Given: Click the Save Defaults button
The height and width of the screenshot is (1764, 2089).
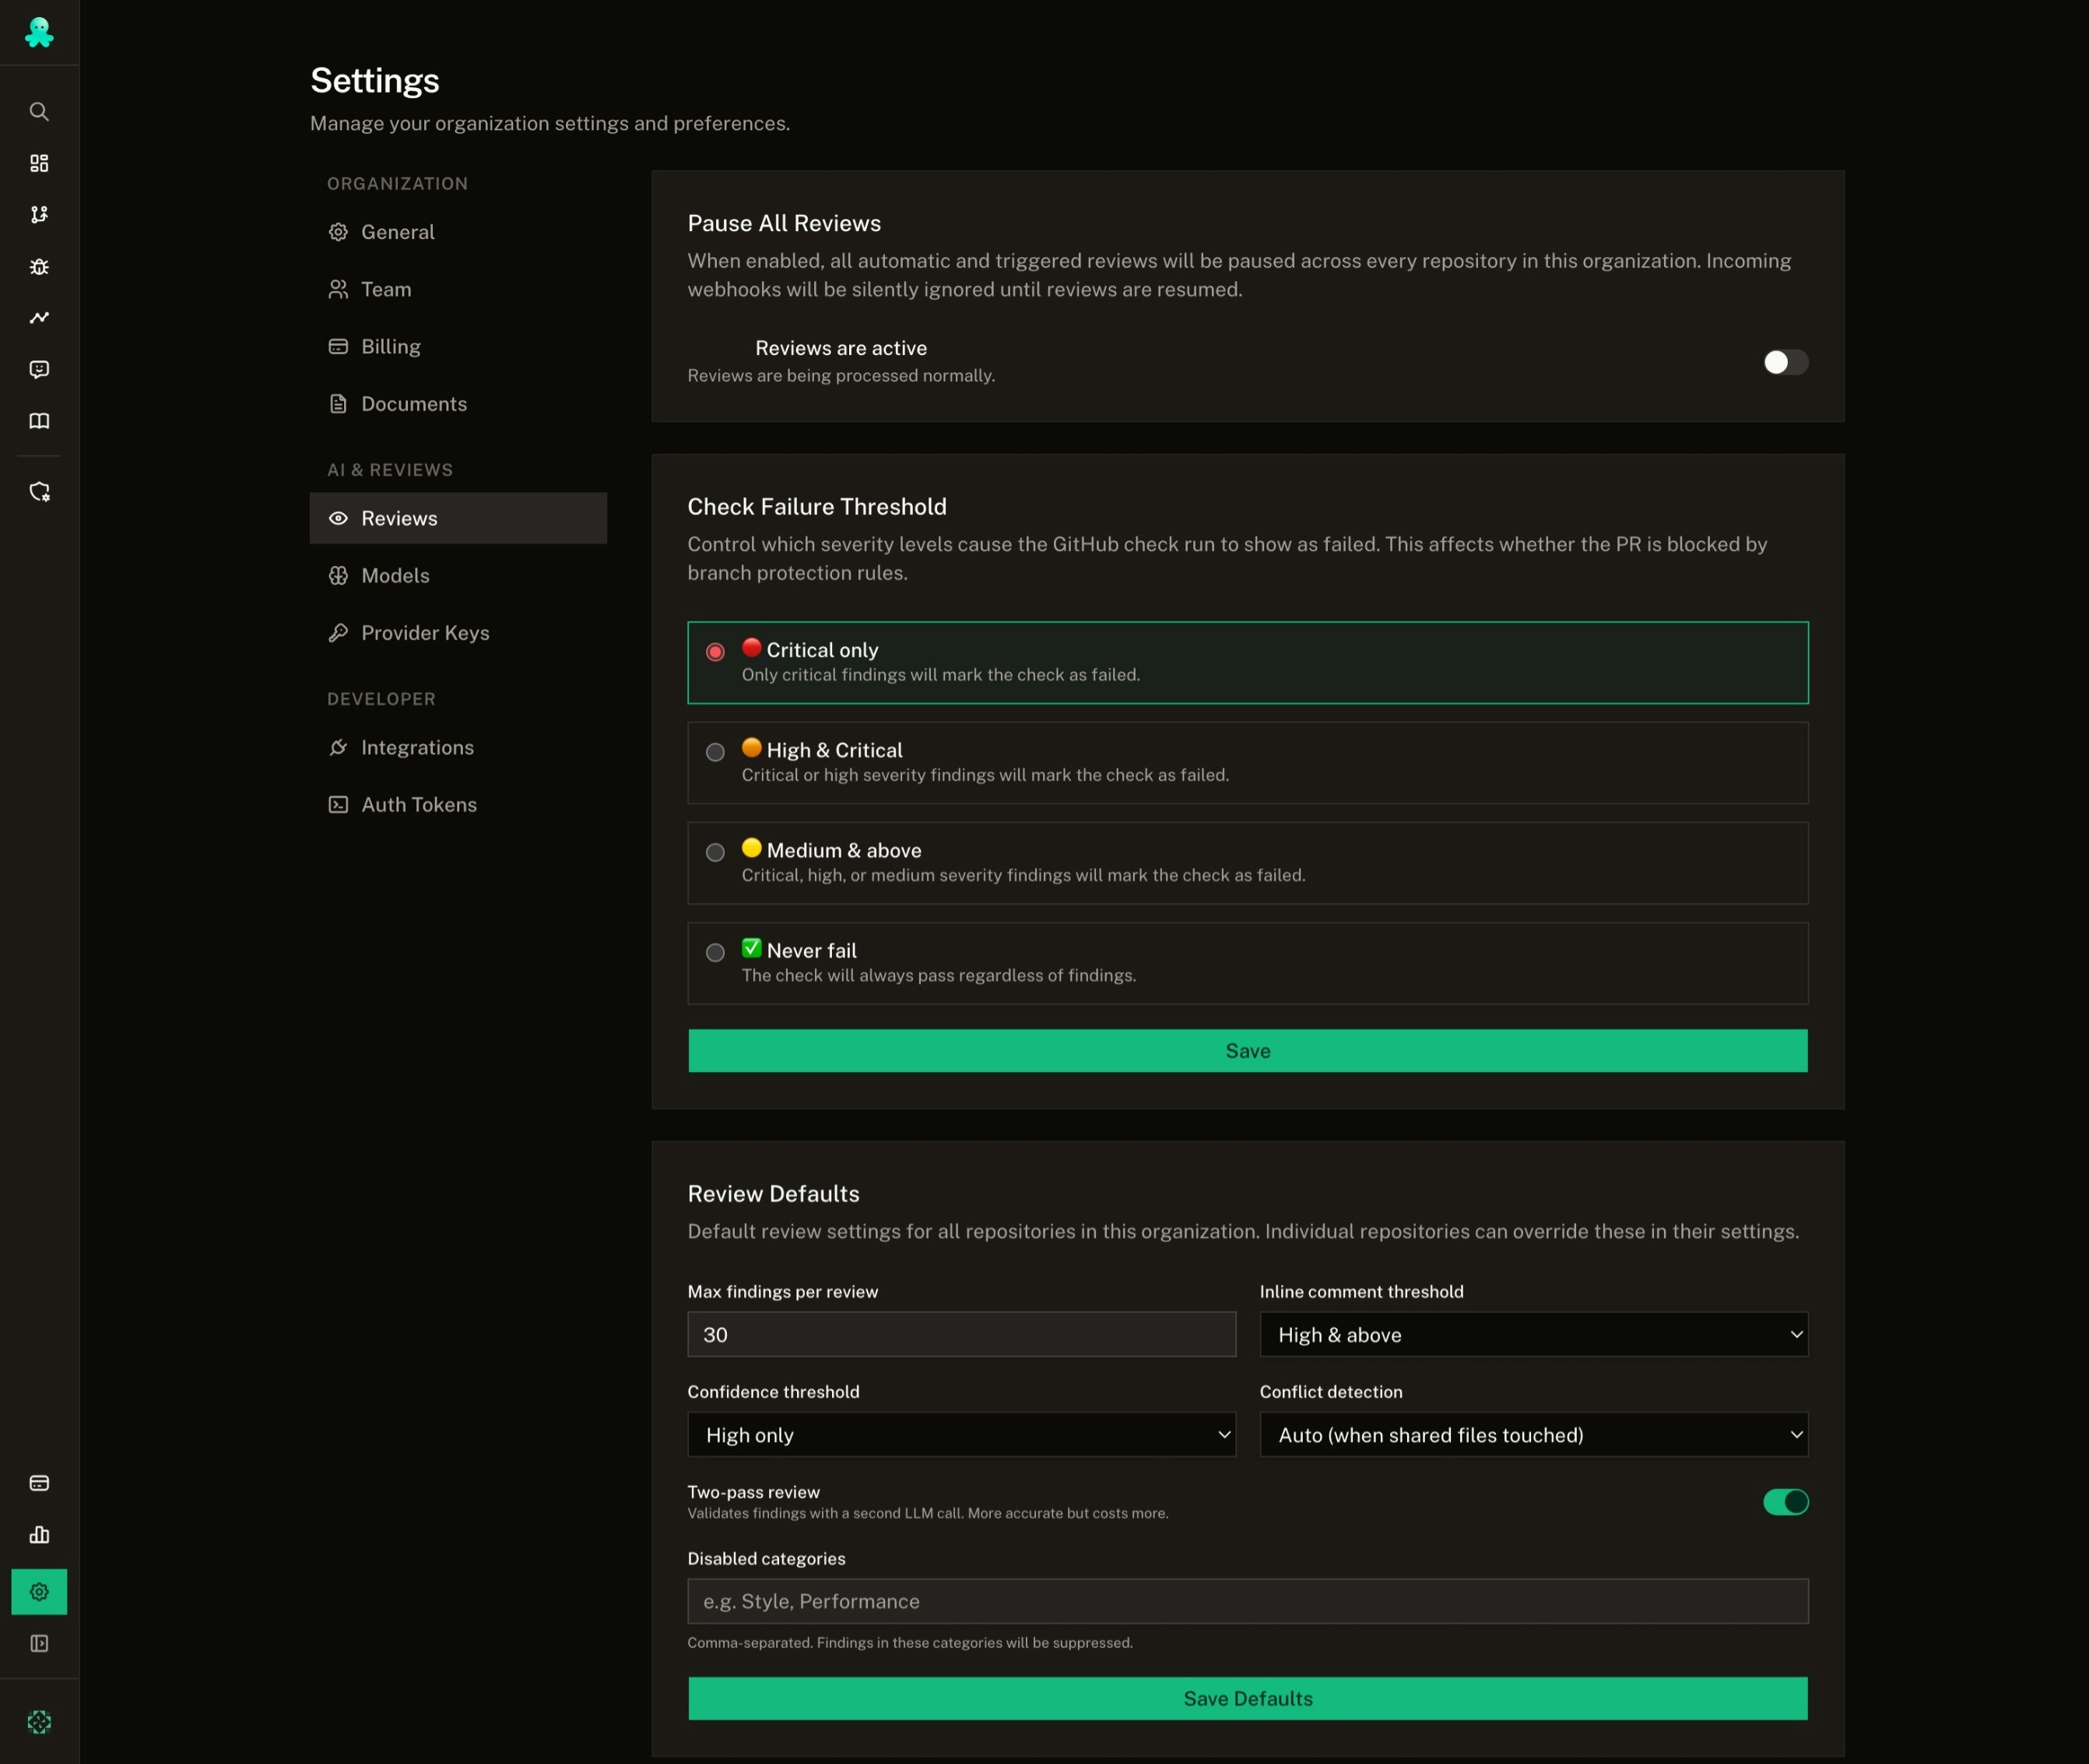Looking at the screenshot, I should [1247, 1698].
